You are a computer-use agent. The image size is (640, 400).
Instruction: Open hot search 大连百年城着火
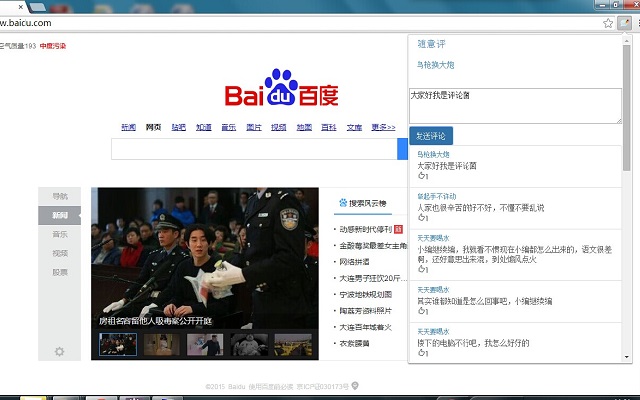point(366,327)
